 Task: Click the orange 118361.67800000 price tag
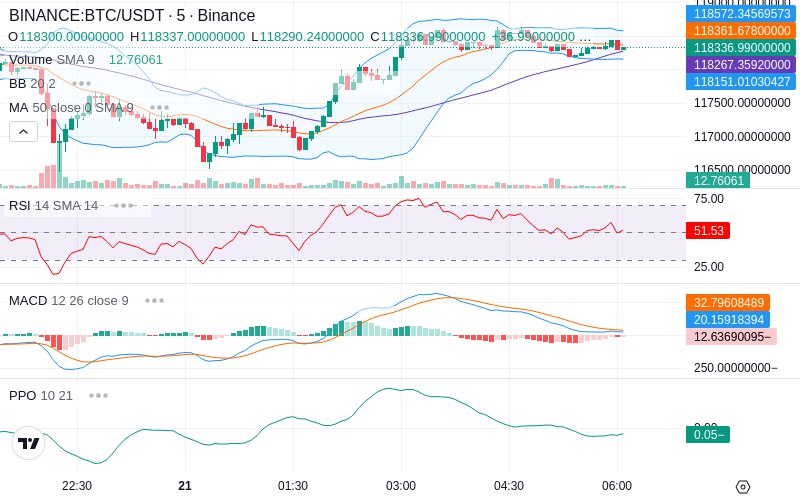click(741, 31)
